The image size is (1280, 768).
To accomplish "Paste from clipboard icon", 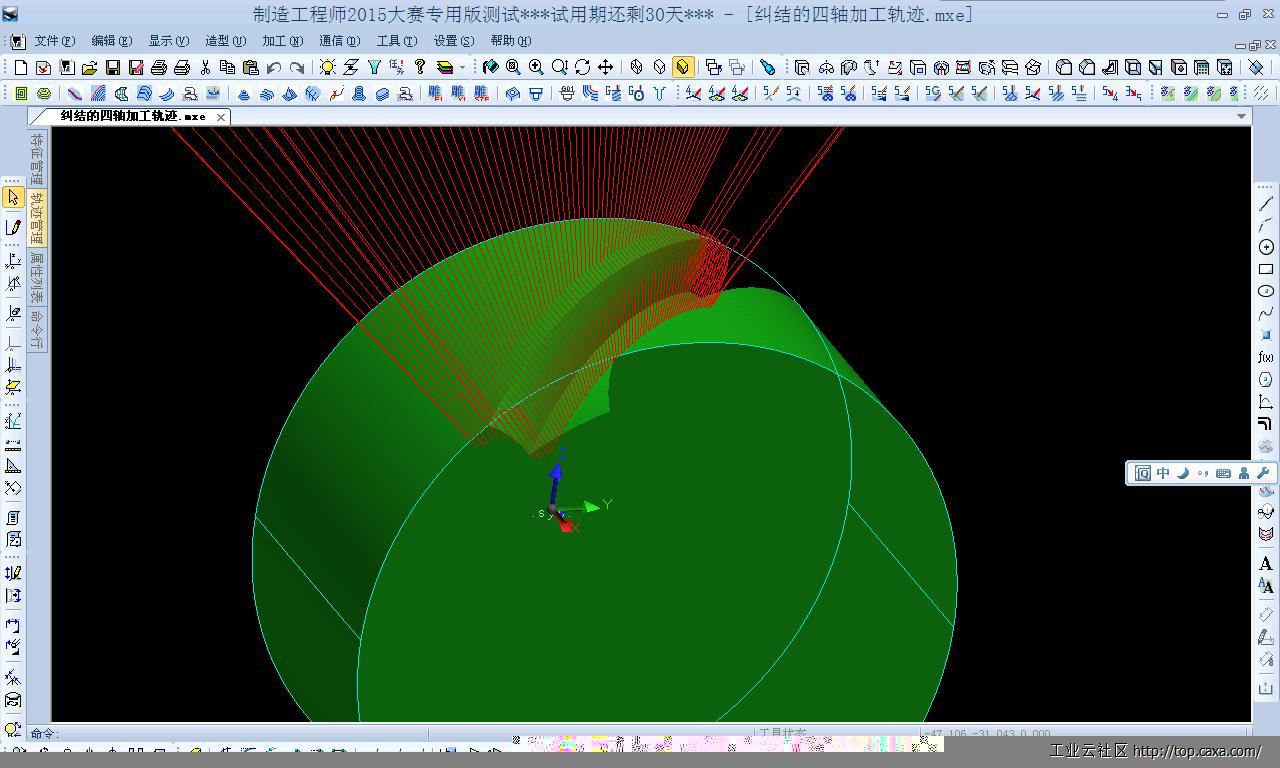I will [251, 67].
